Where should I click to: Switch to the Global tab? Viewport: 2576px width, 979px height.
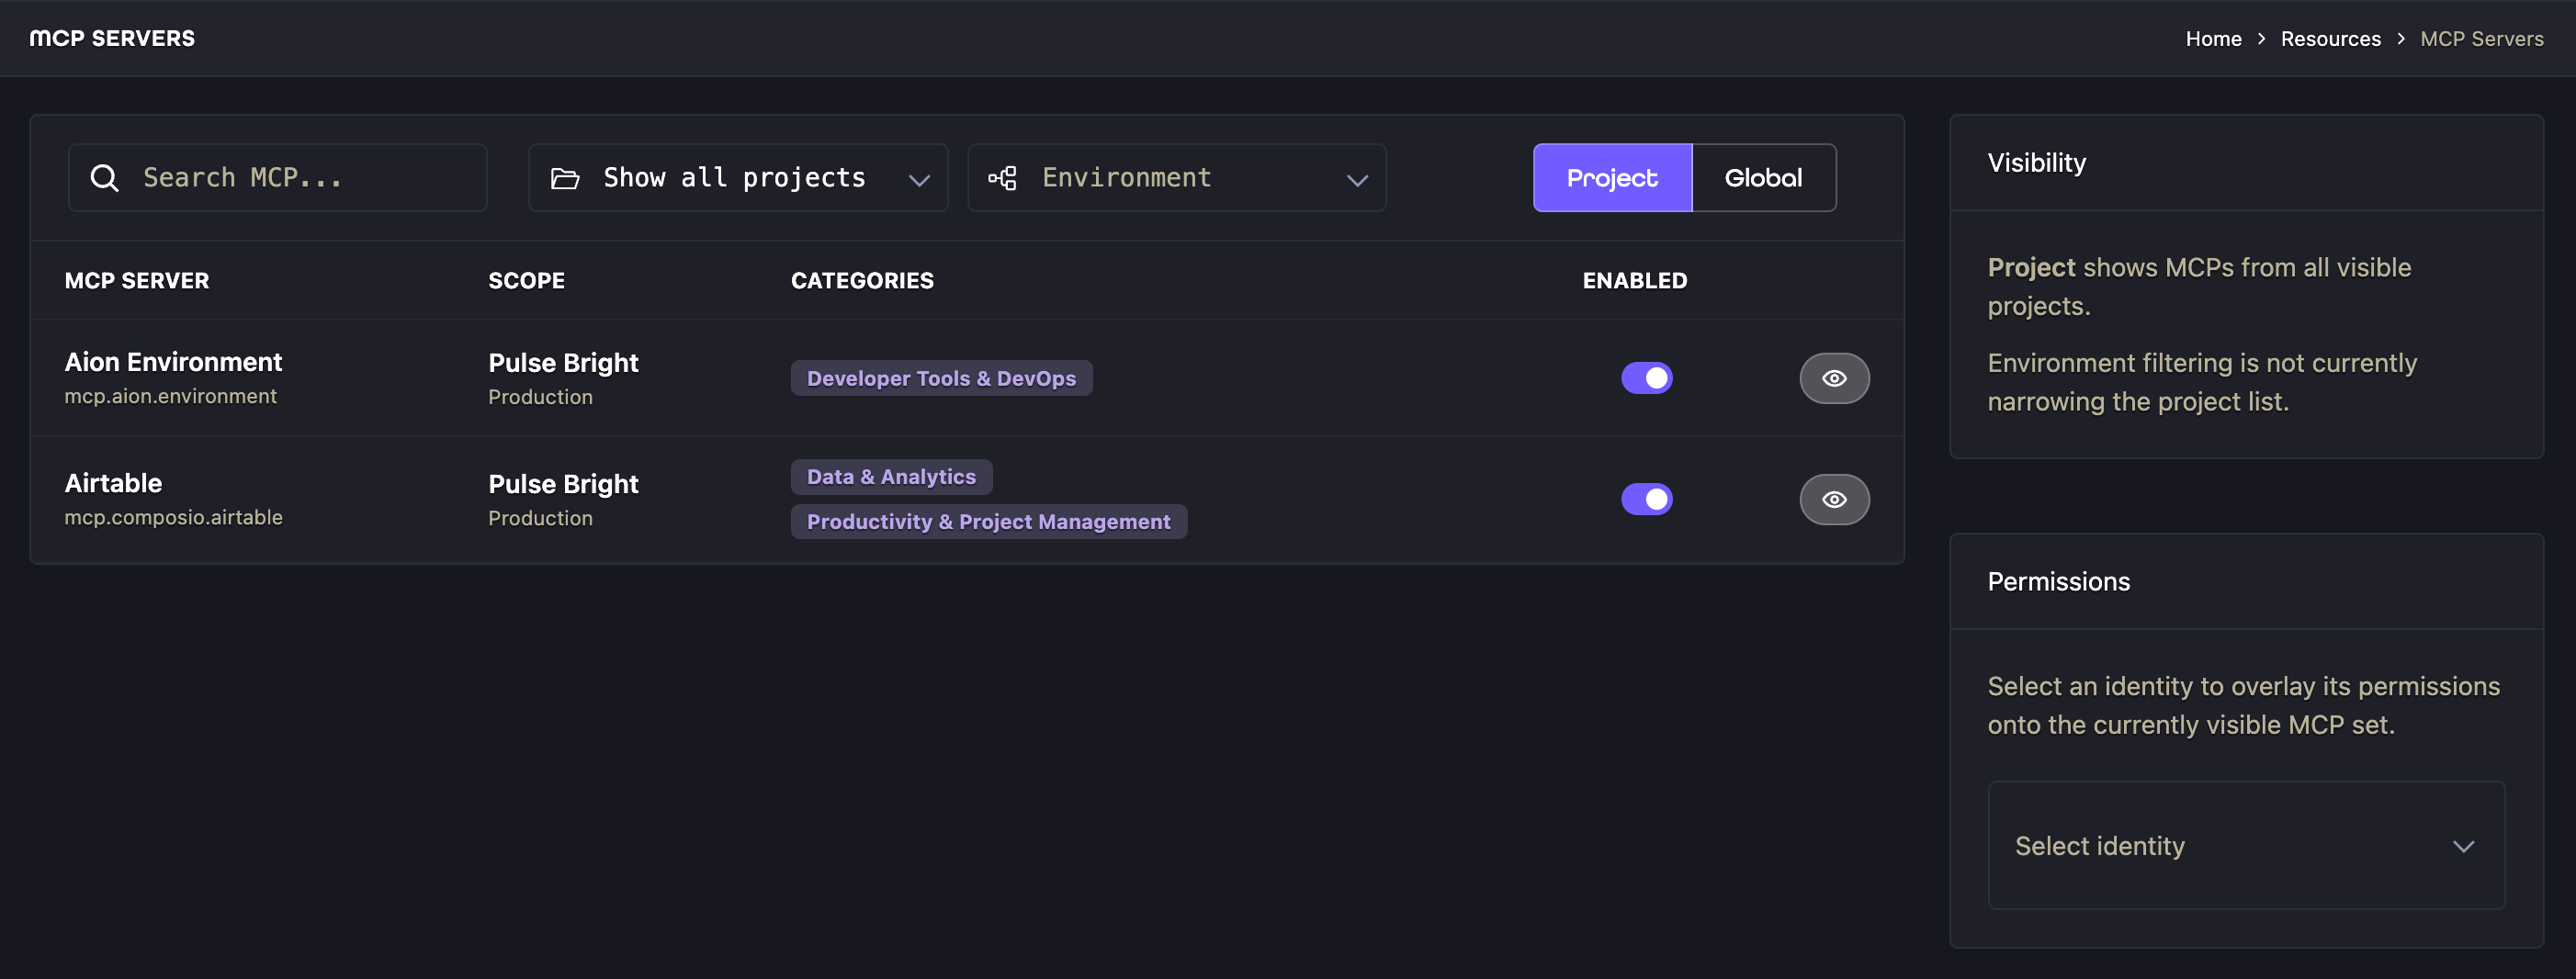[x=1764, y=178]
